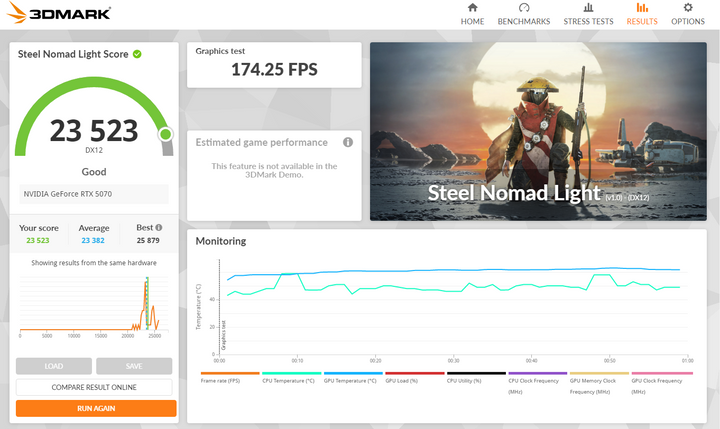Click the score distribution histogram

tap(94, 306)
